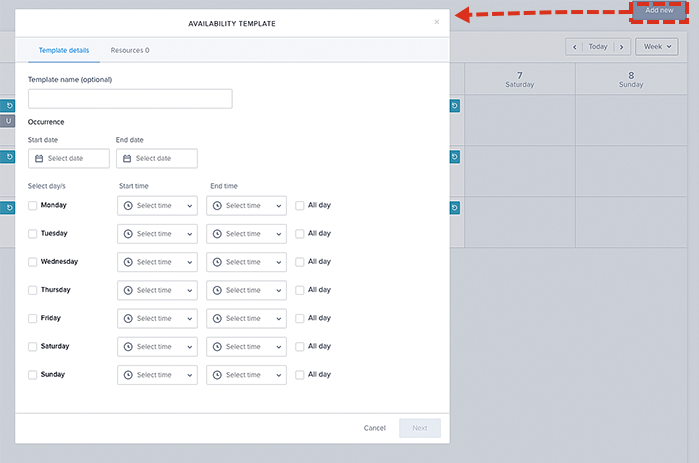Open Tuesday start time dropdown
This screenshot has height=463, width=699.
click(x=157, y=234)
